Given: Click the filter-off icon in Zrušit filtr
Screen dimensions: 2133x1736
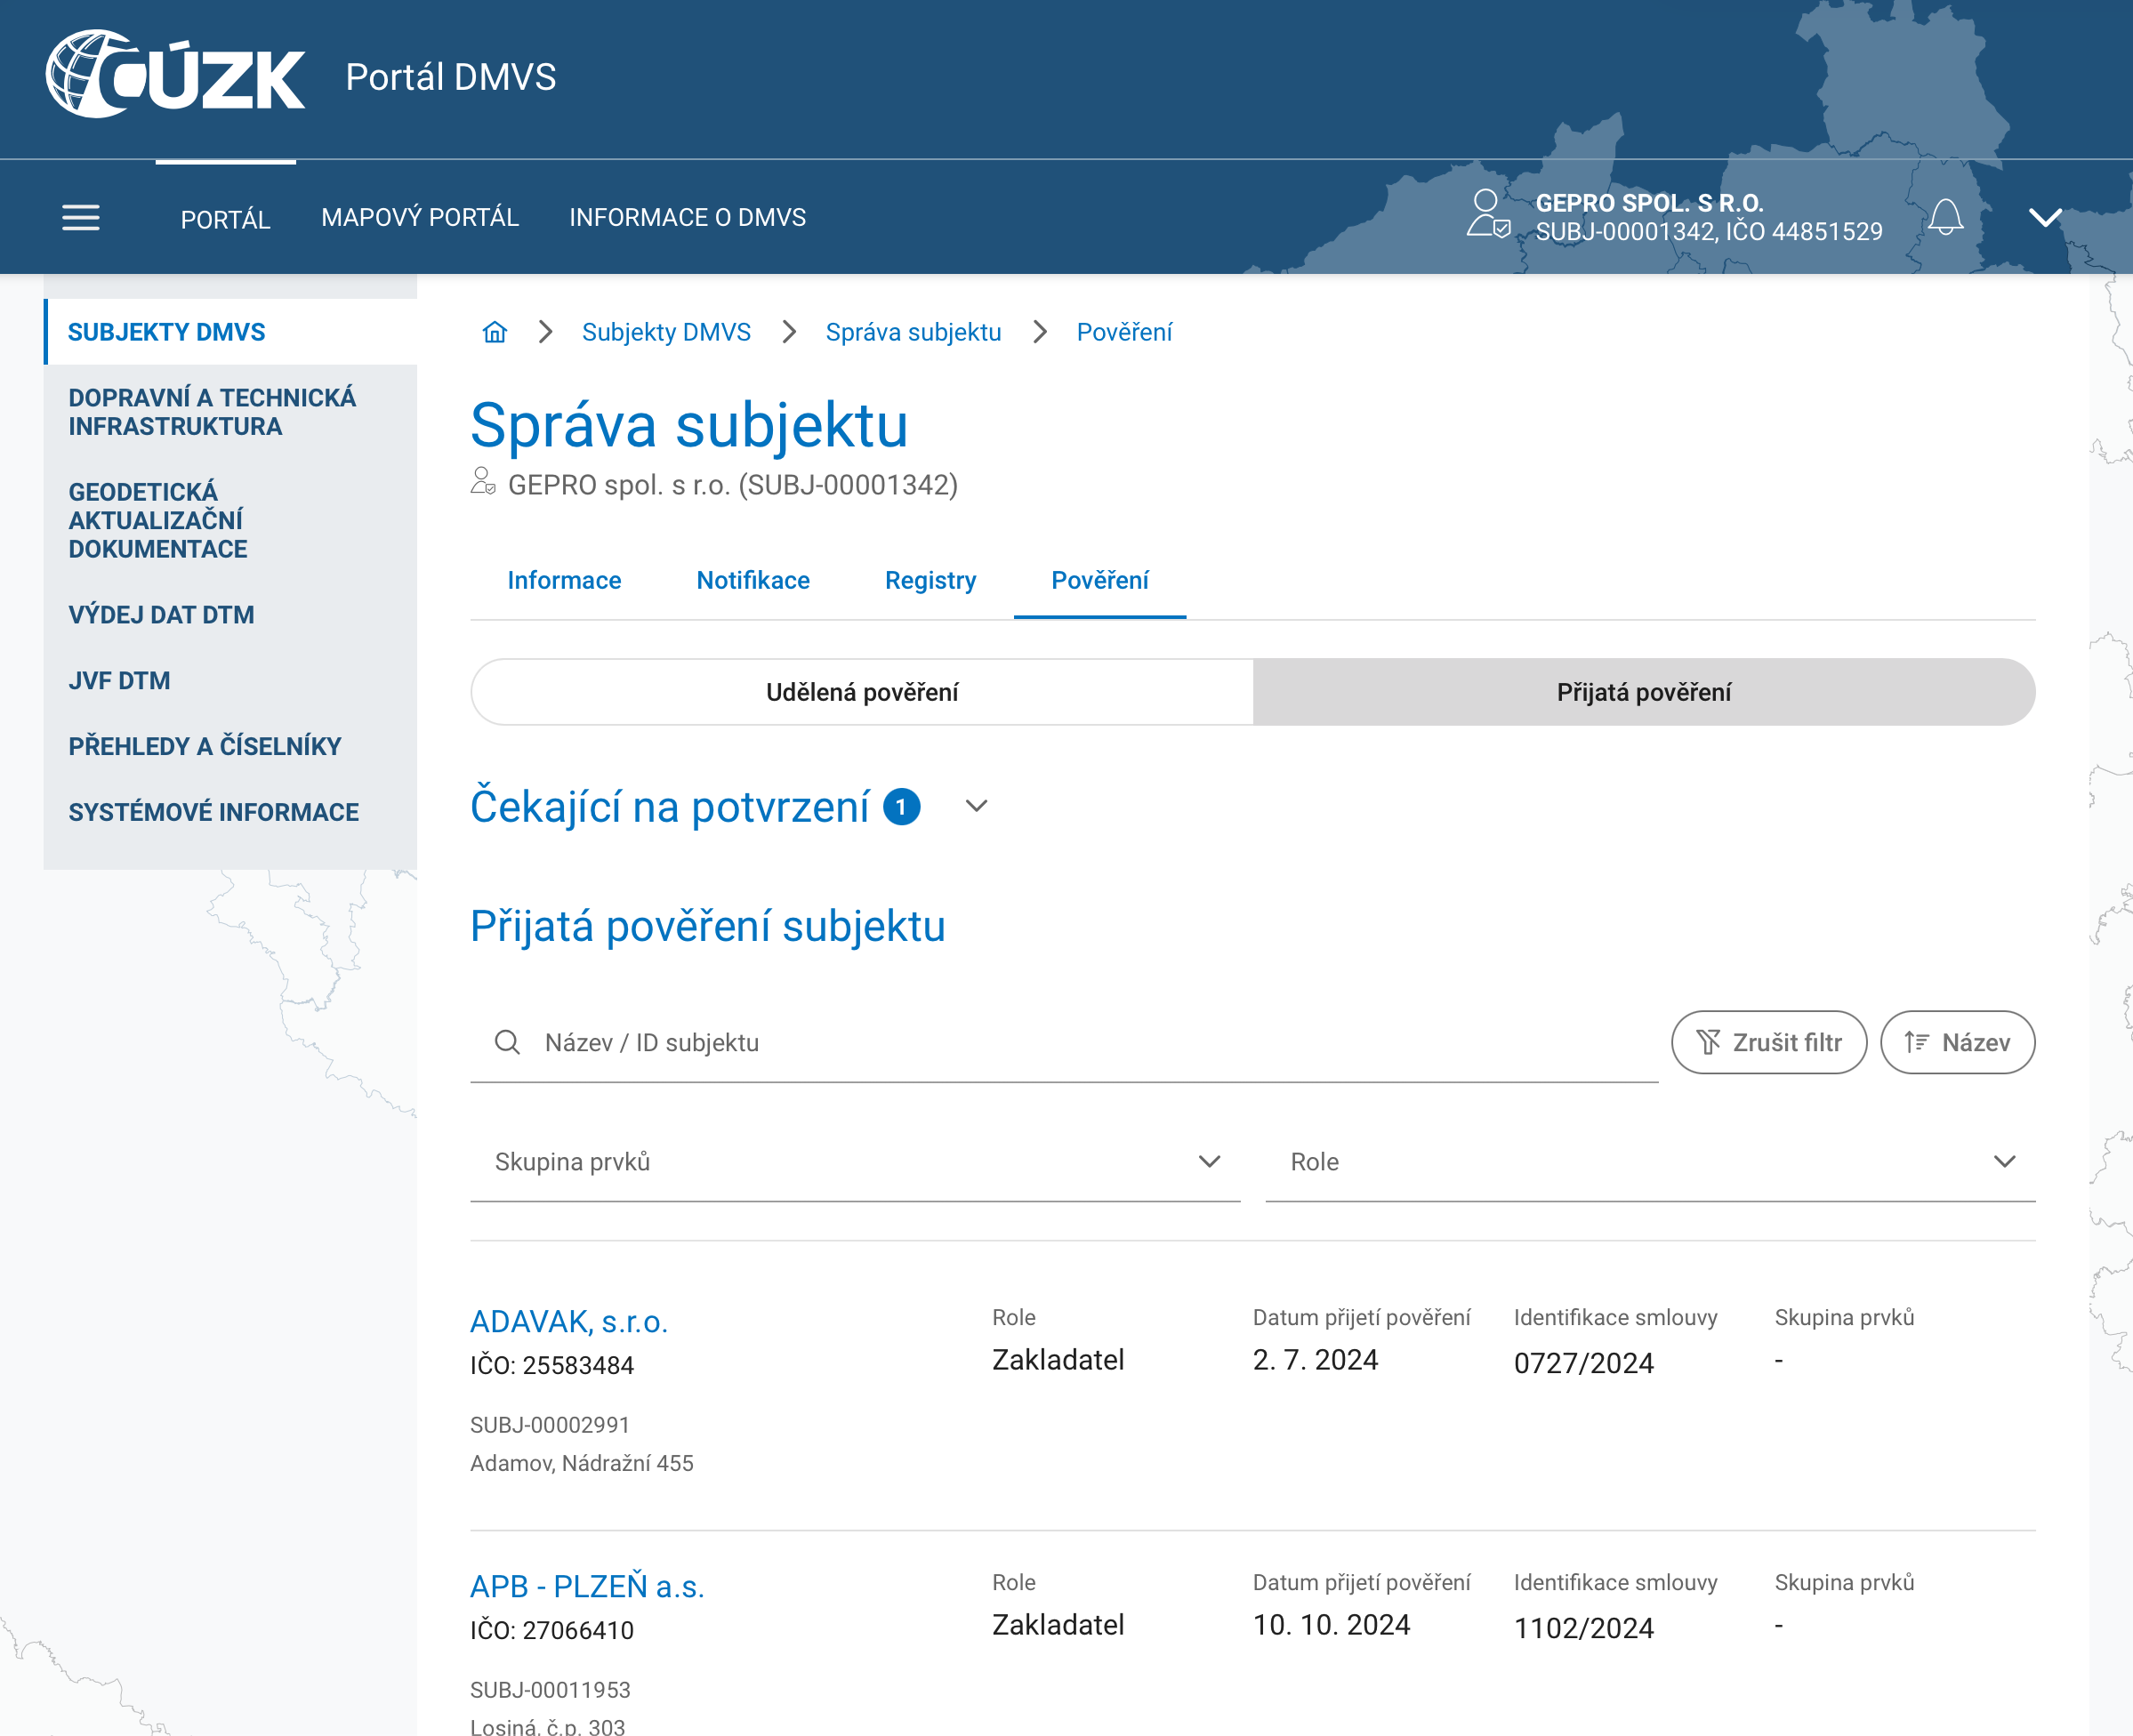Looking at the screenshot, I should [1708, 1042].
